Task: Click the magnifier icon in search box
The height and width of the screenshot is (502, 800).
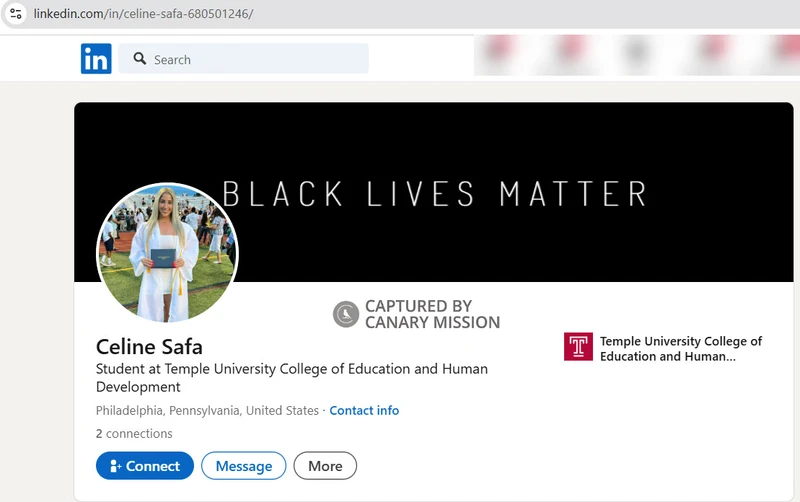Action: 140,59
